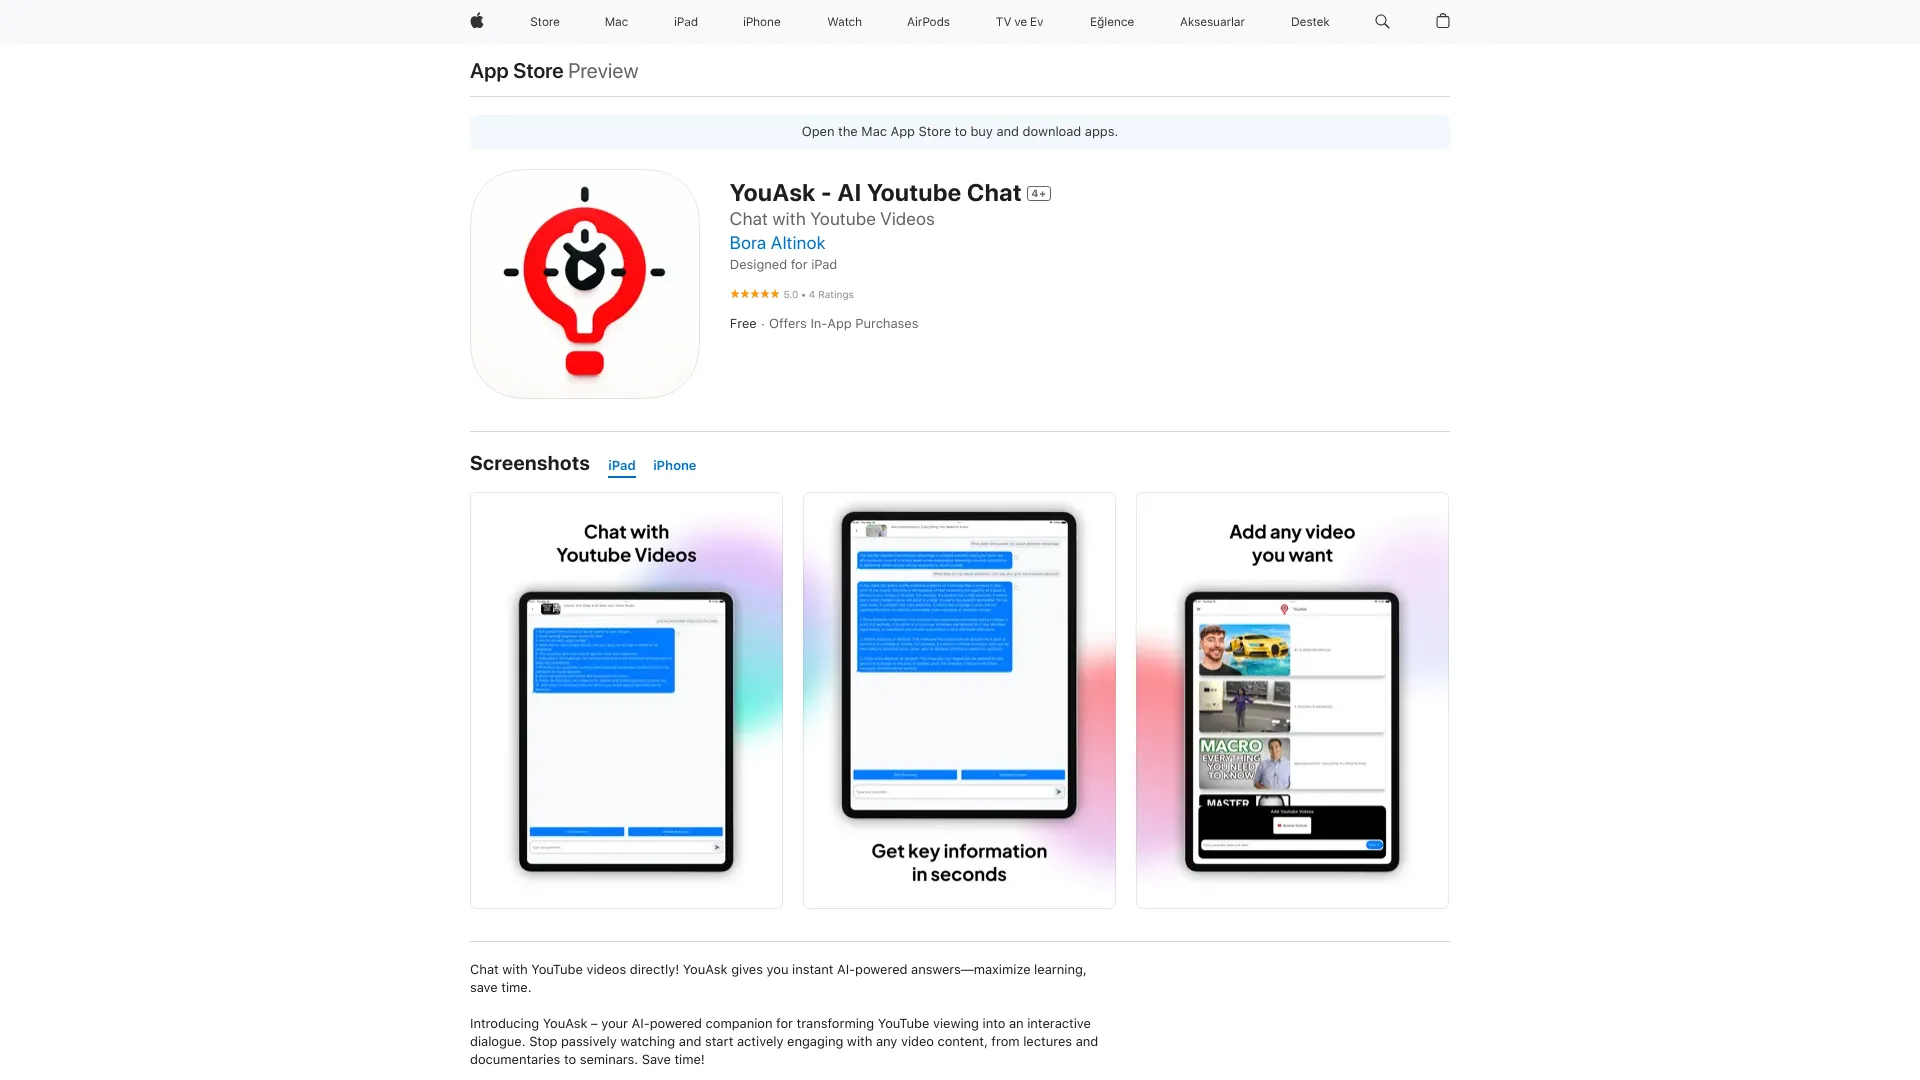1920x1080 pixels.
Task: Click the Mac menu item
Action: (x=616, y=21)
